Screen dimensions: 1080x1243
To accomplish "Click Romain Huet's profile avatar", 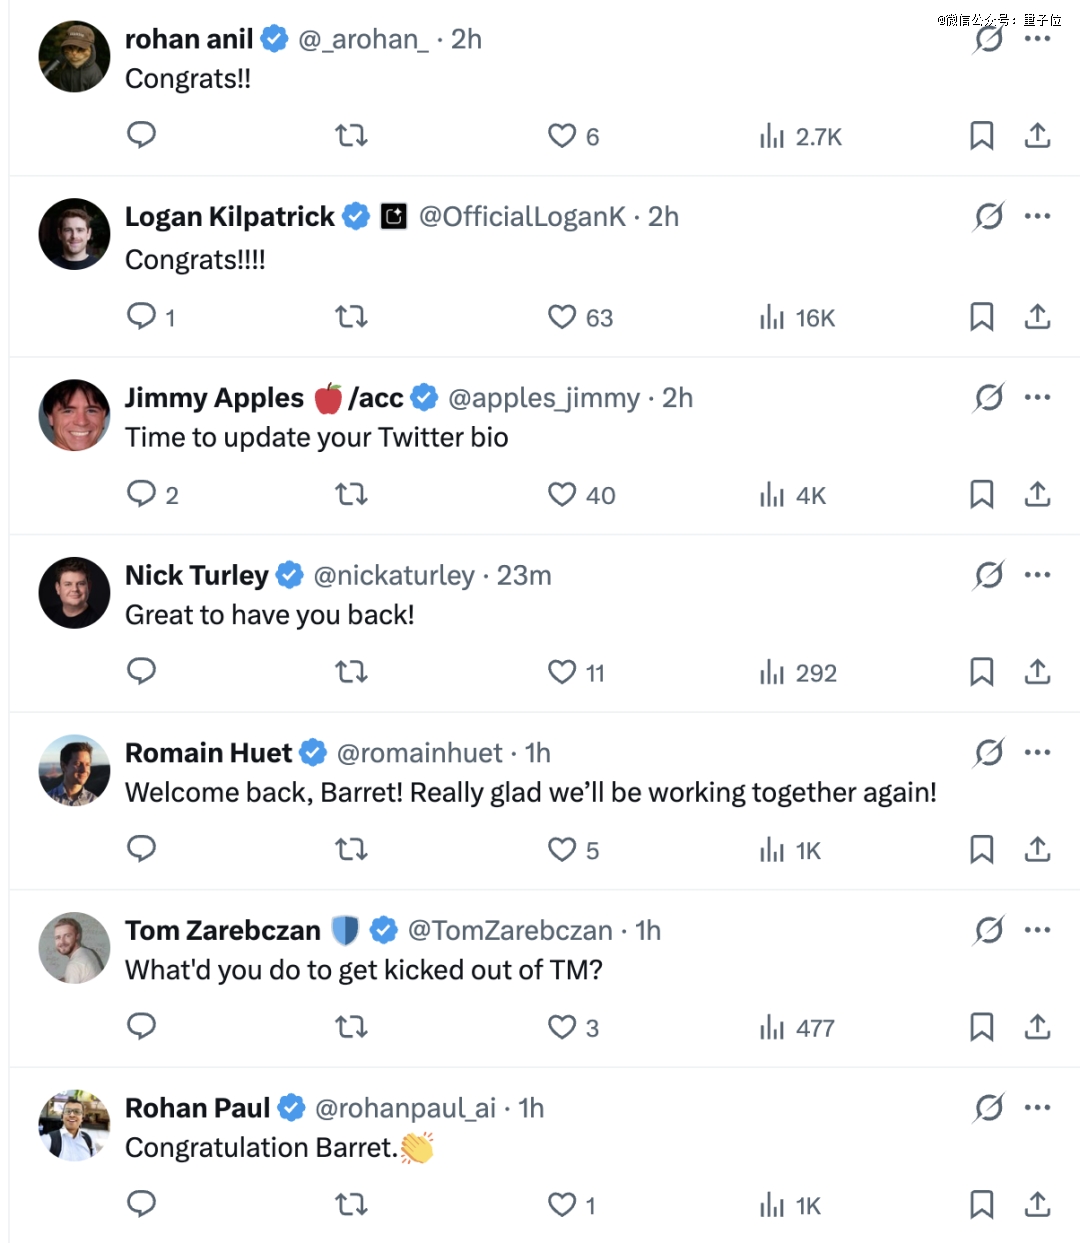I will pyautogui.click(x=74, y=770).
